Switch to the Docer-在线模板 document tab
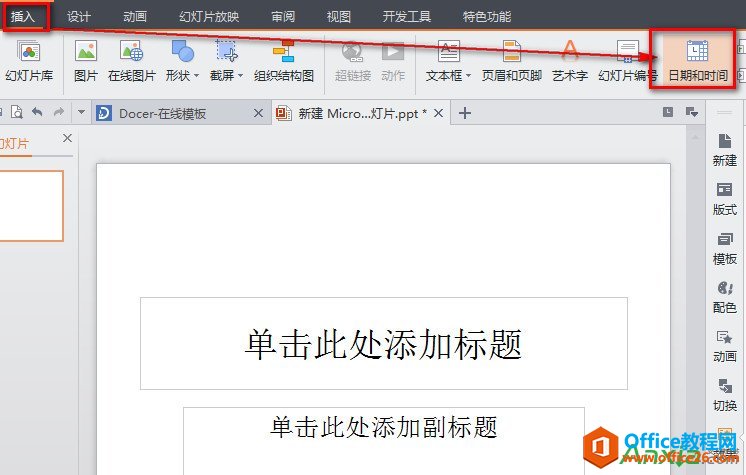 pyautogui.click(x=180, y=113)
